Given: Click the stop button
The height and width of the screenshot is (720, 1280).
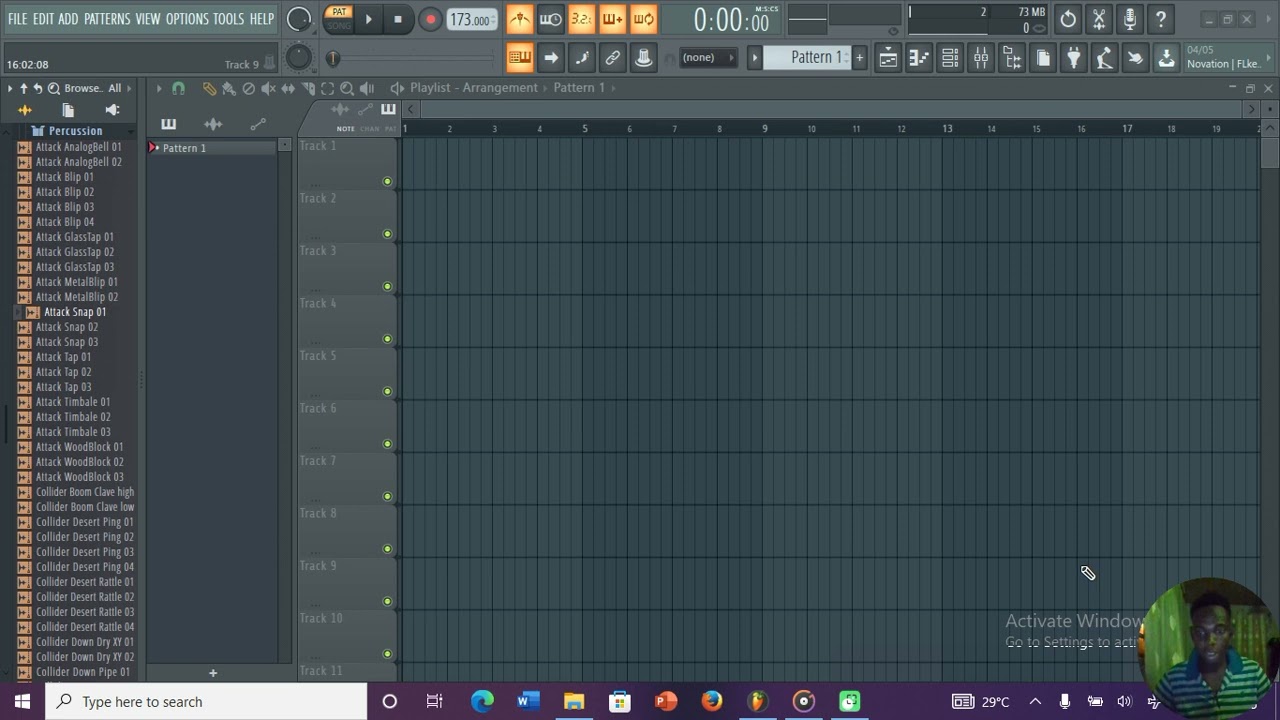Looking at the screenshot, I should (398, 19).
